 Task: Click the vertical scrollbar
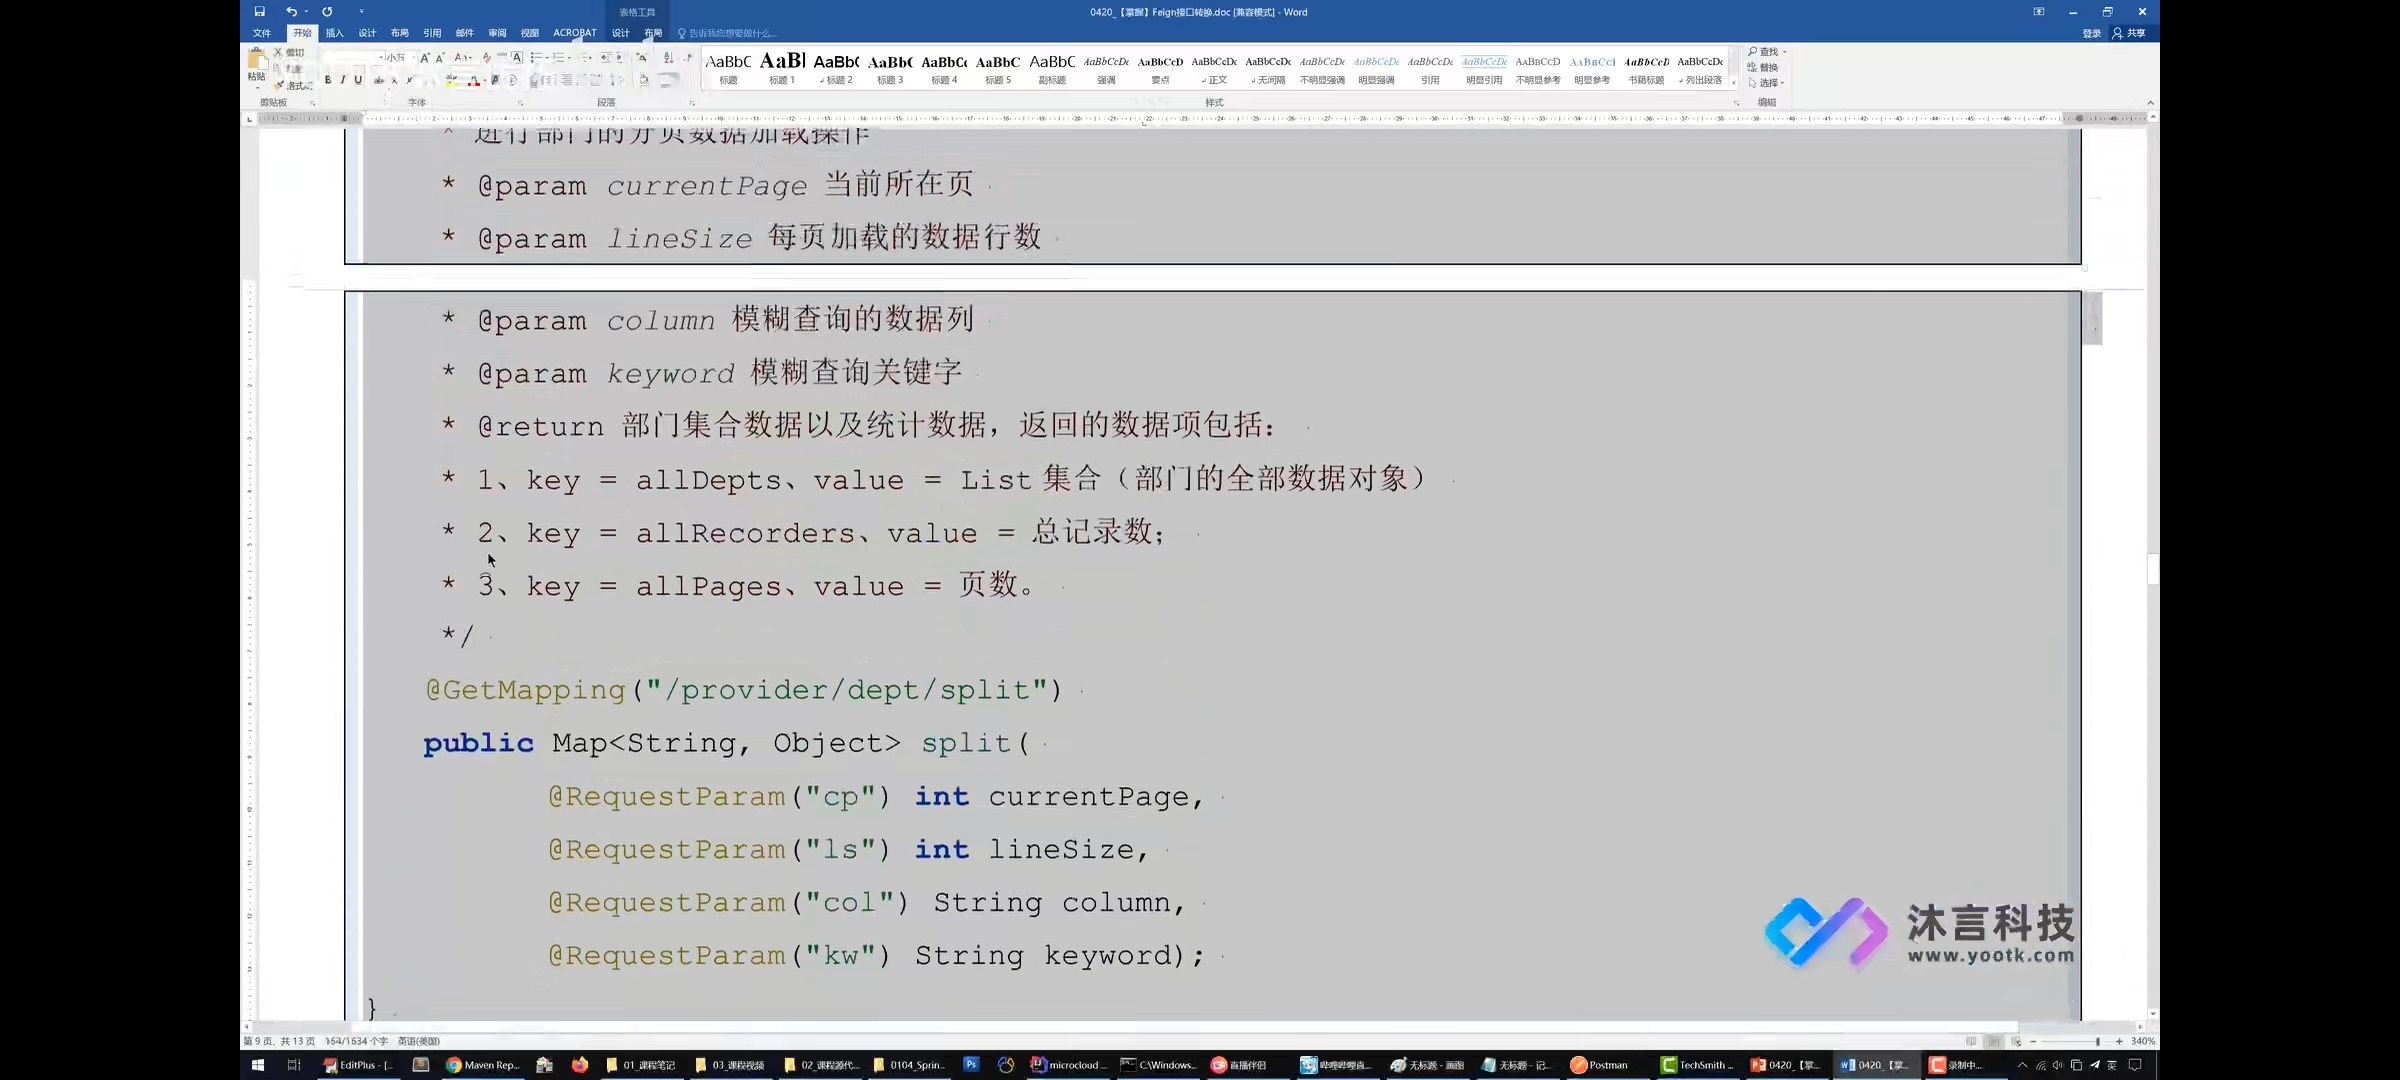point(2153,568)
